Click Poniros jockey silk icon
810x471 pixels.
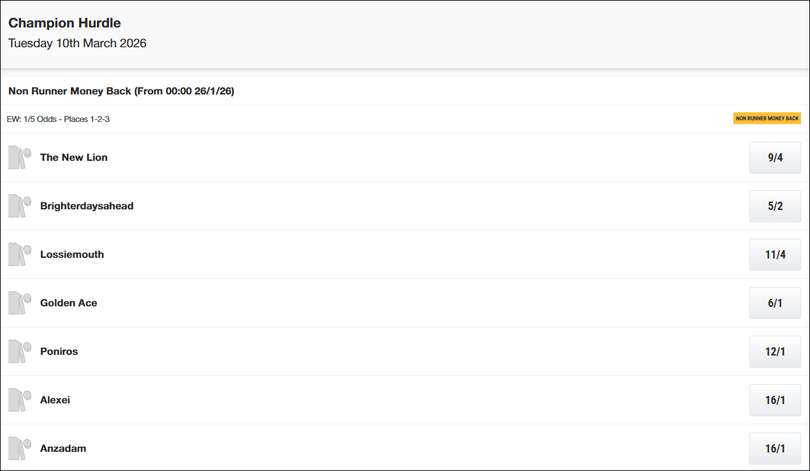pyautogui.click(x=20, y=351)
